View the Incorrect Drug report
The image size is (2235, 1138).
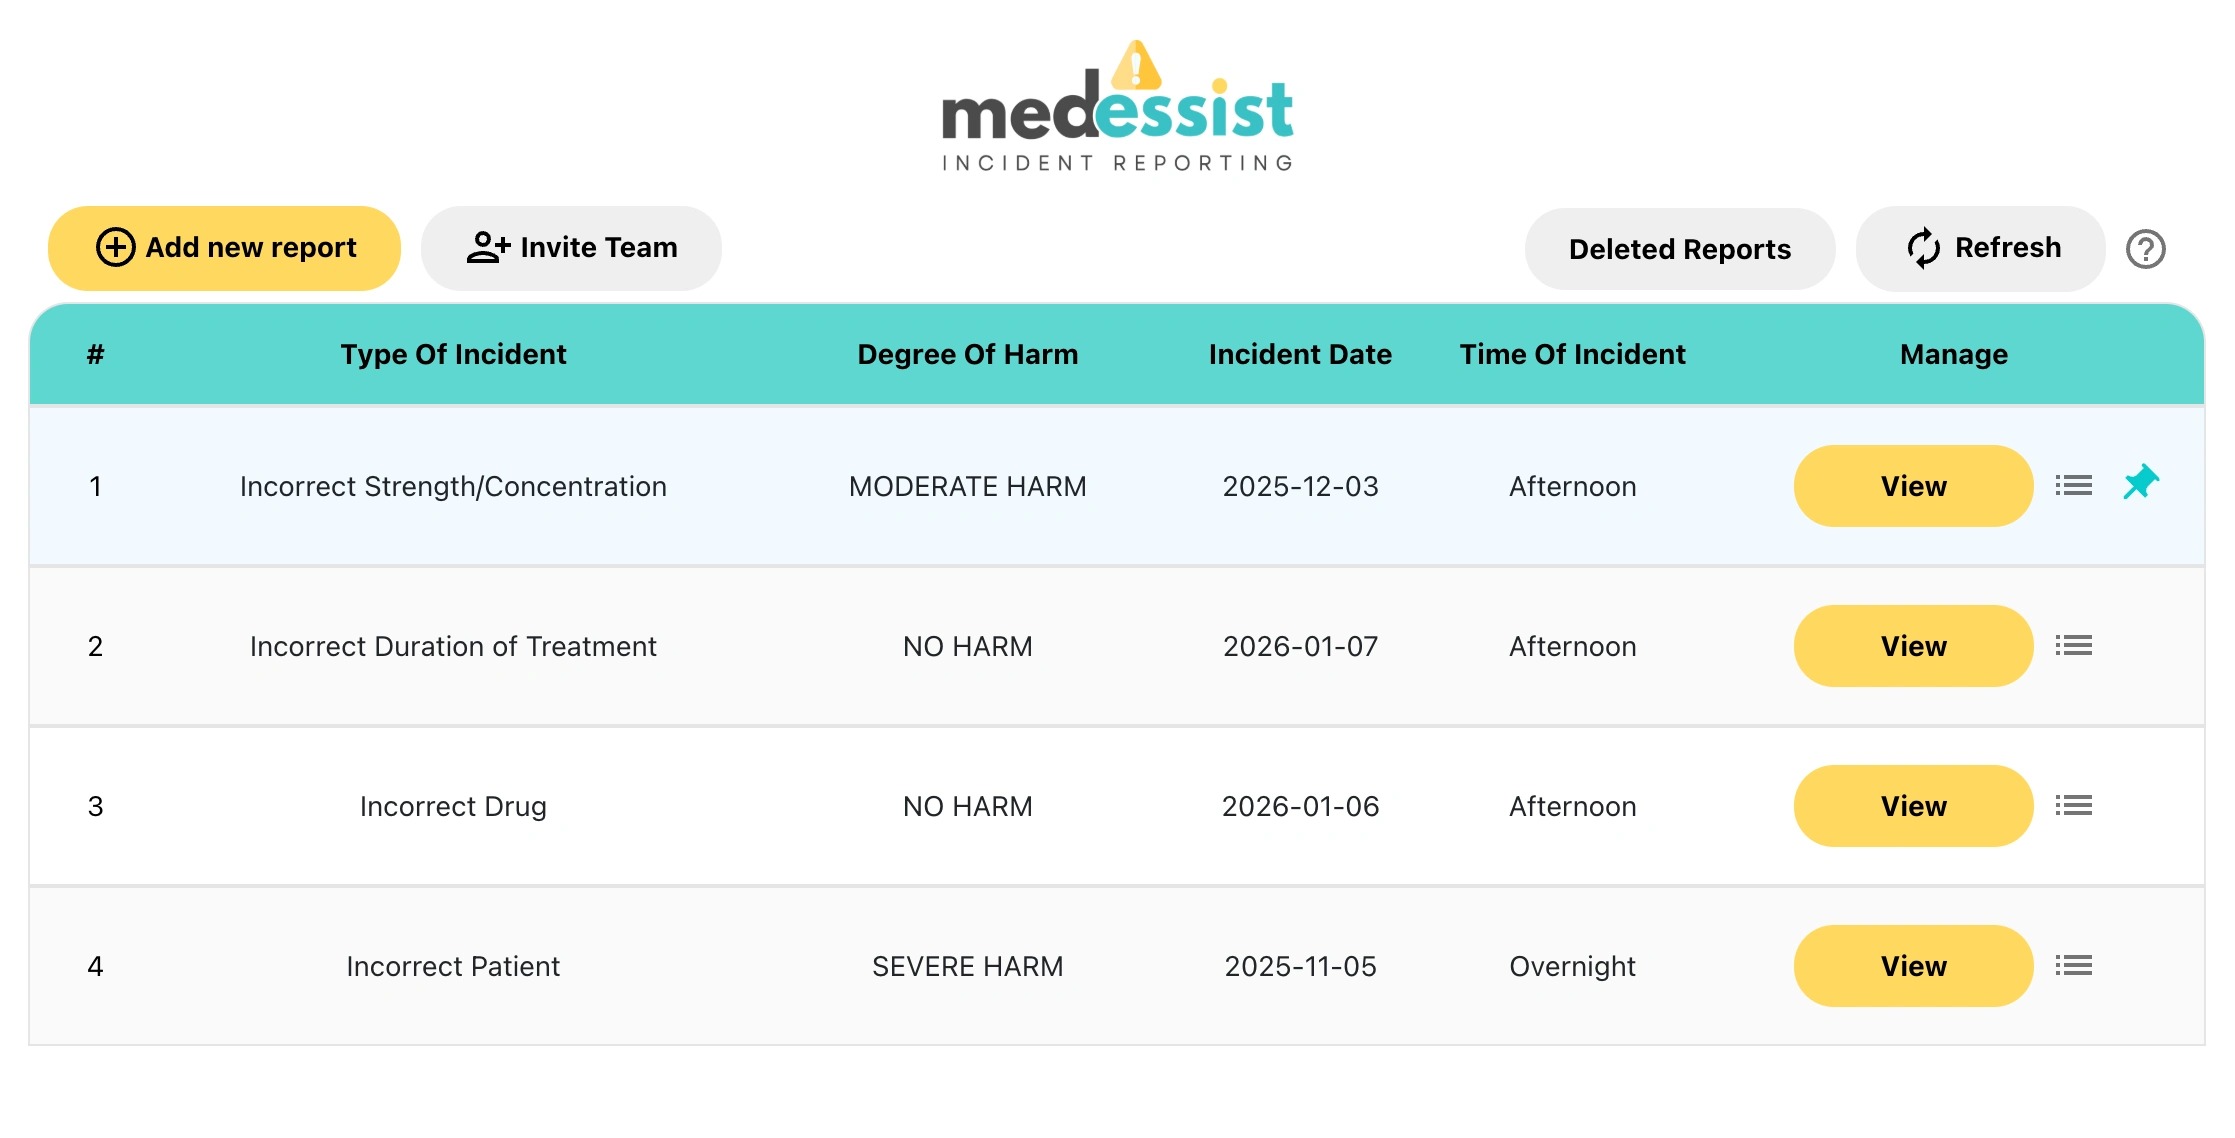click(x=1913, y=806)
